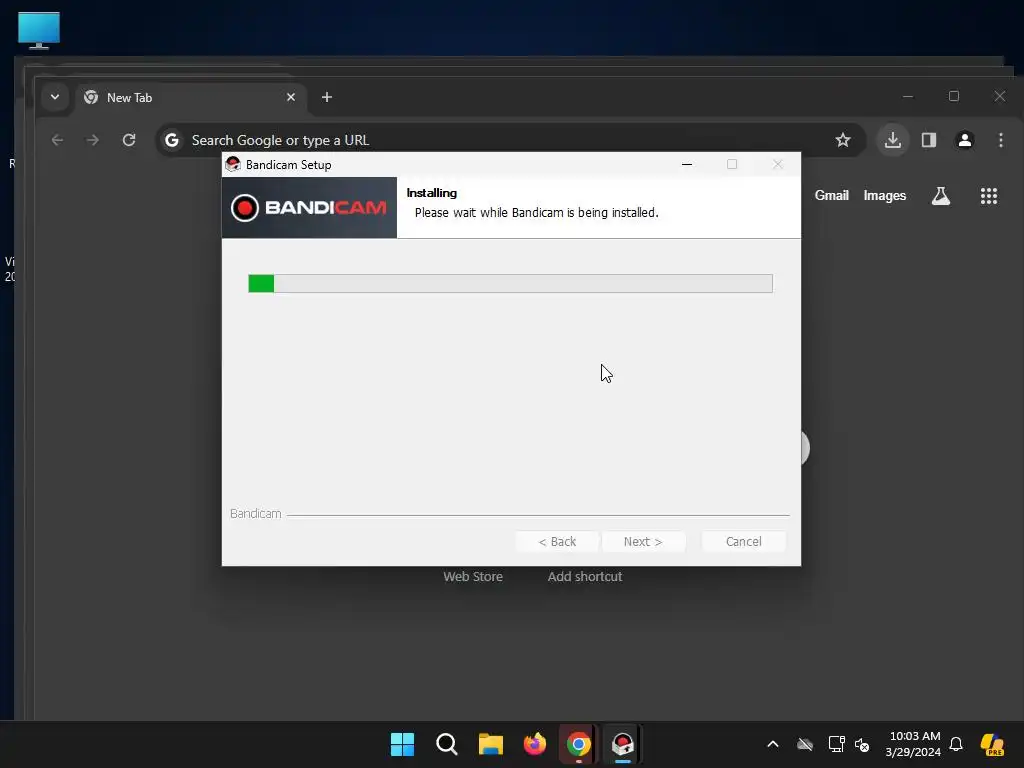Click the Web Store shortcut label

point(473,577)
